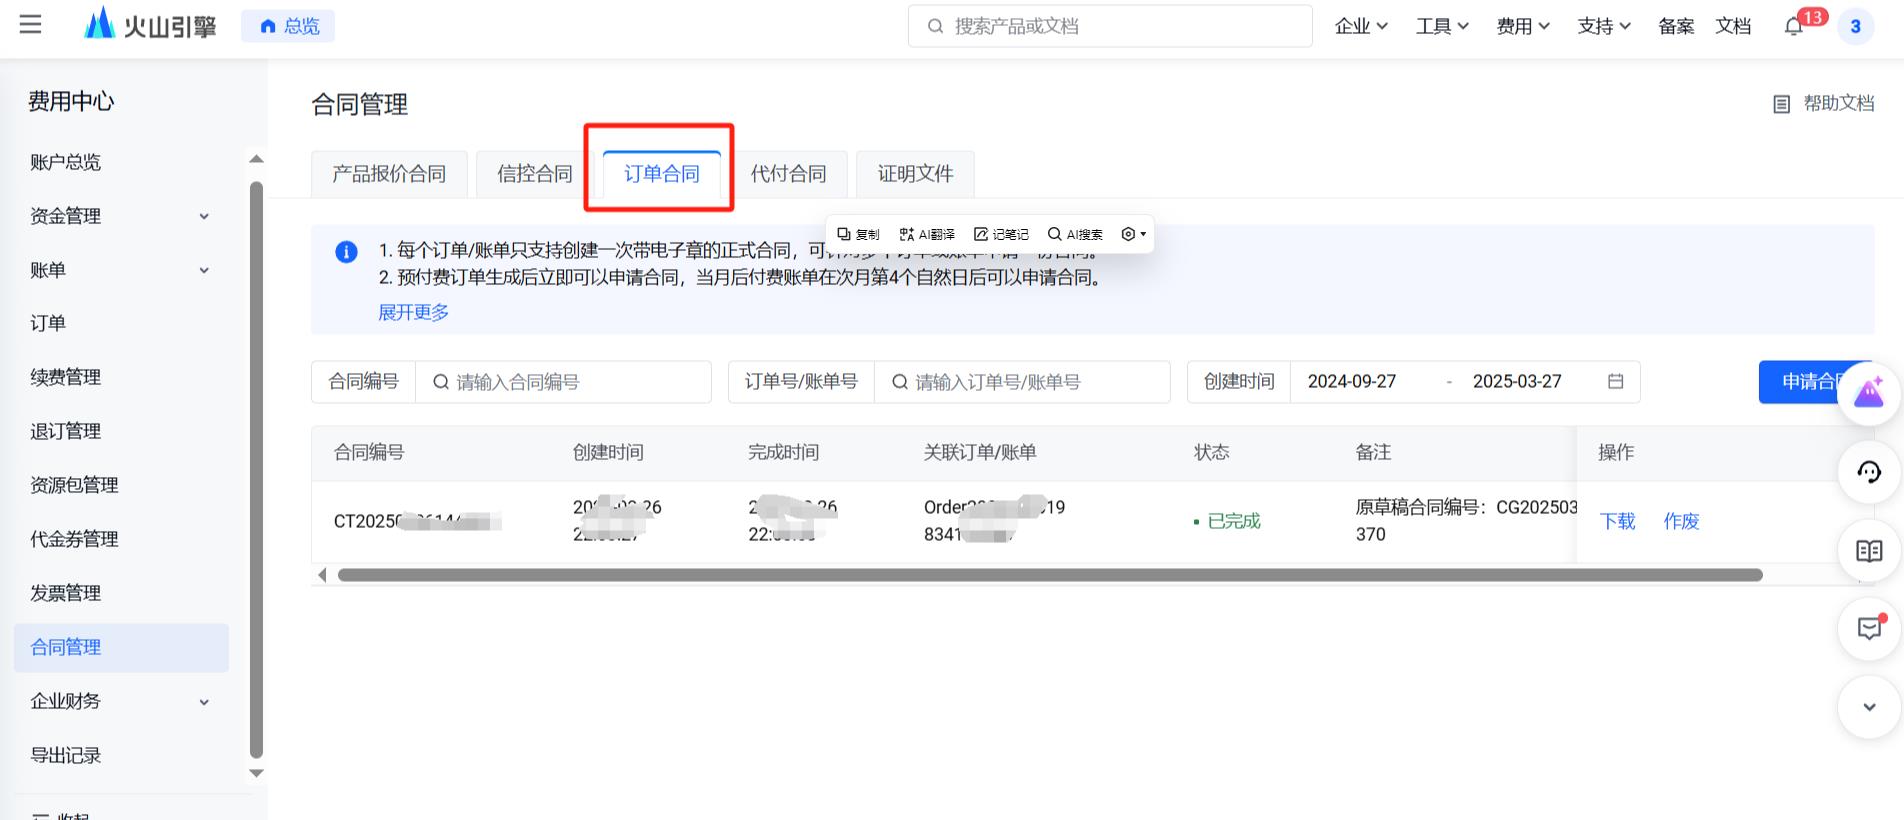Open the documentation book floating icon
Viewport: 1904px width, 820px height.
point(1868,551)
